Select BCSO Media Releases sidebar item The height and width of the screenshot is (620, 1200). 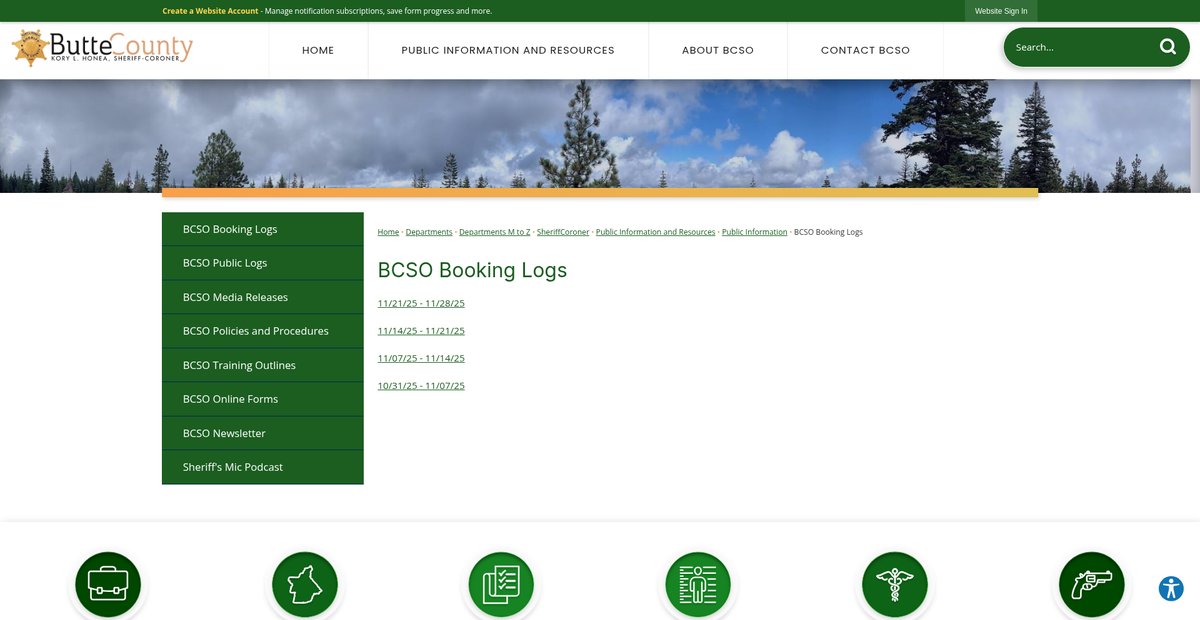pos(263,297)
